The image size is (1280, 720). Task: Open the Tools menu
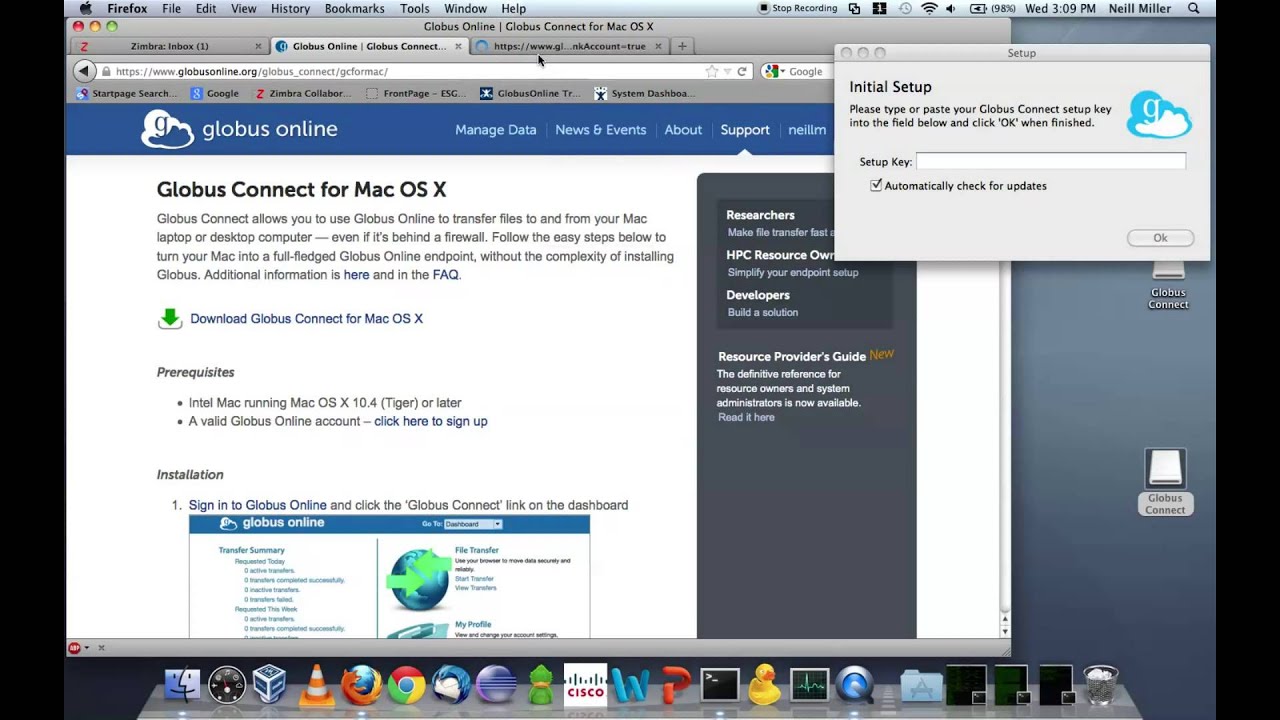[x=415, y=8]
